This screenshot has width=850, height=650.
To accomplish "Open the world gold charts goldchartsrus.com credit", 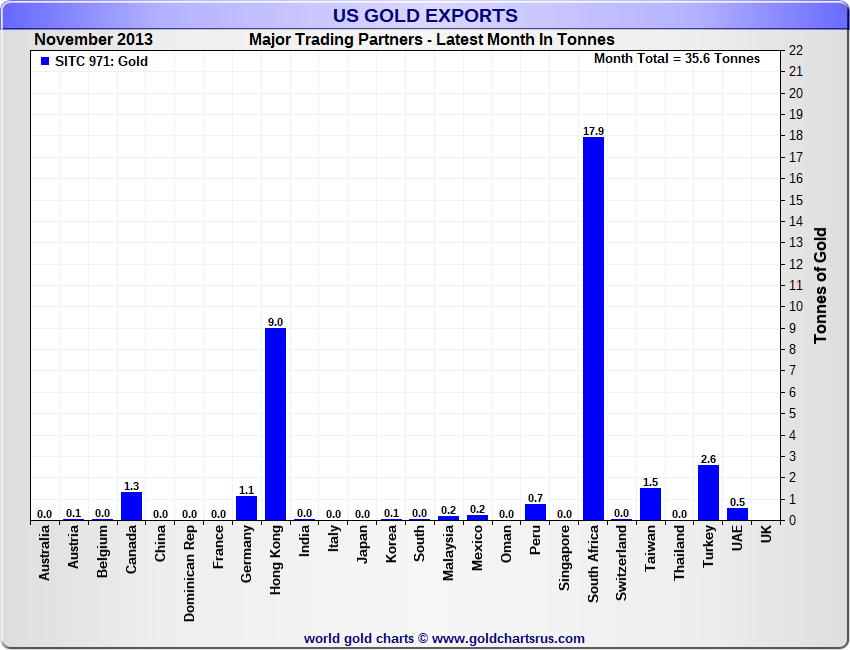I will coord(445,639).
